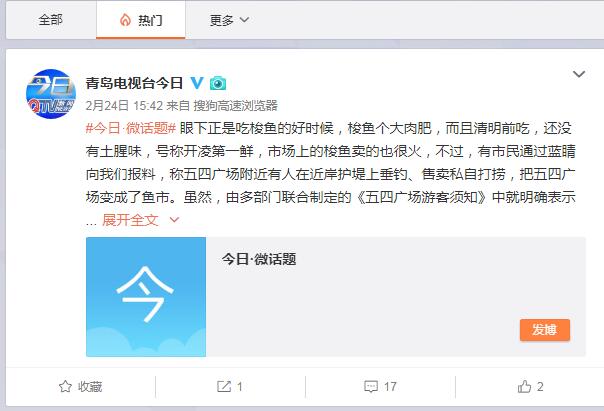The width and height of the screenshot is (604, 411).
Task: Open the 青岛电视台今日 profile avatar
Action: pos(51,94)
